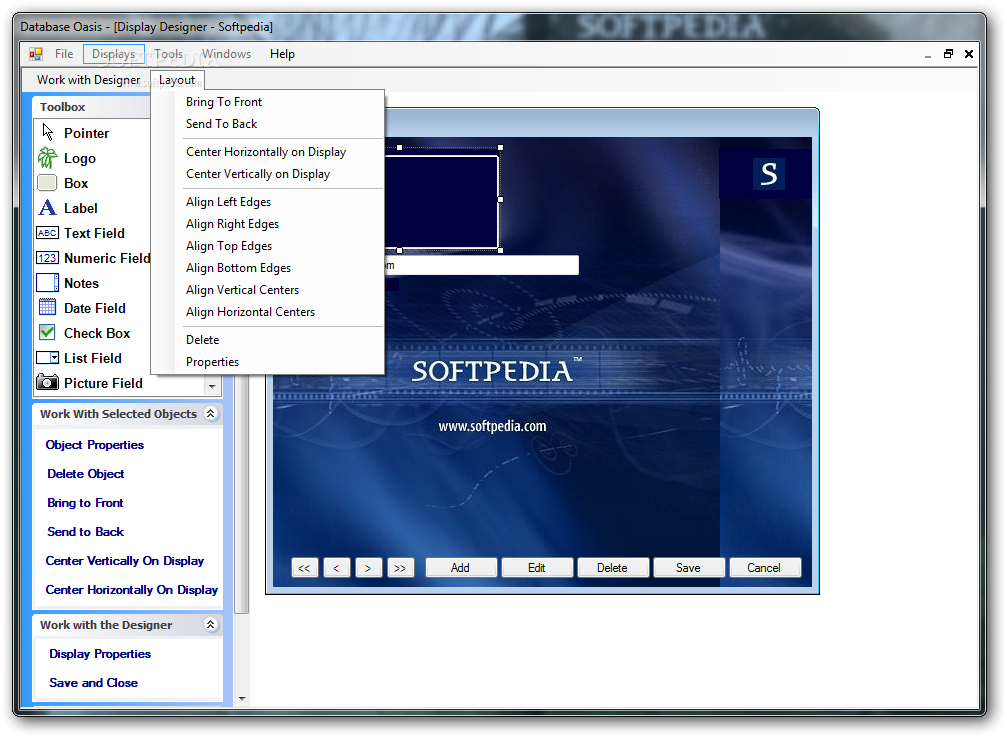Open the File menu

pyautogui.click(x=64, y=54)
